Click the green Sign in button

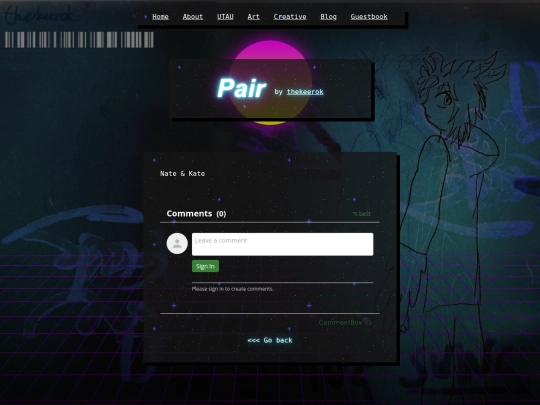[205, 266]
